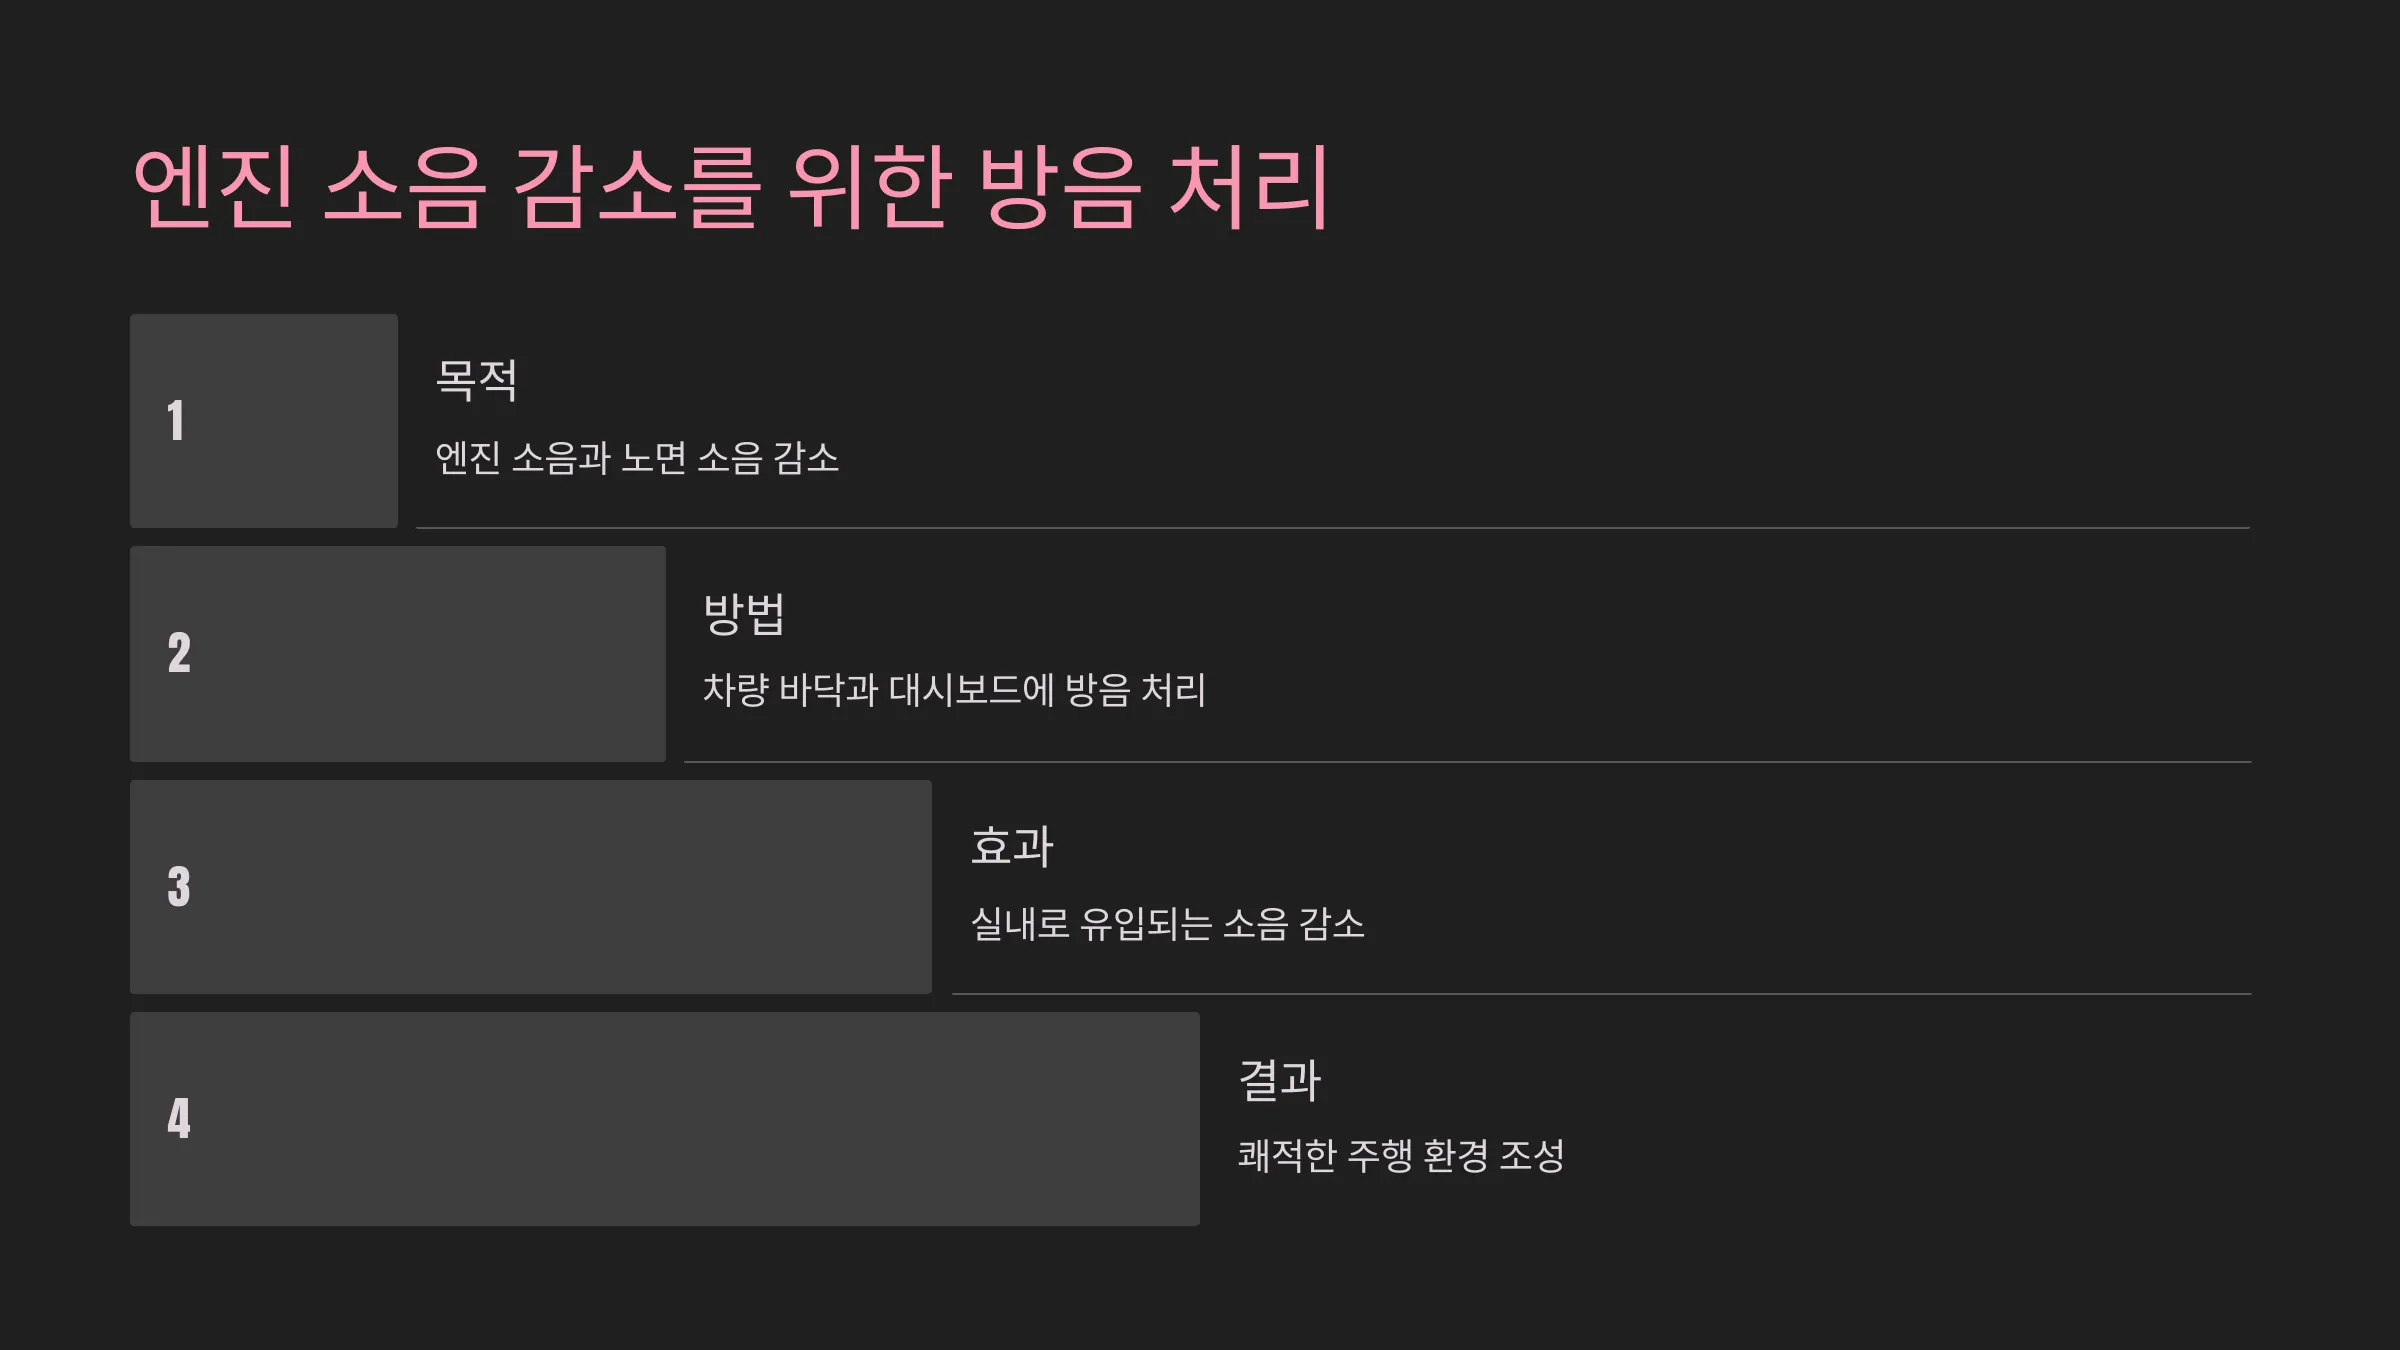Select the step block numbered 3
Screen dimensions: 2400x1350
(x=531, y=887)
